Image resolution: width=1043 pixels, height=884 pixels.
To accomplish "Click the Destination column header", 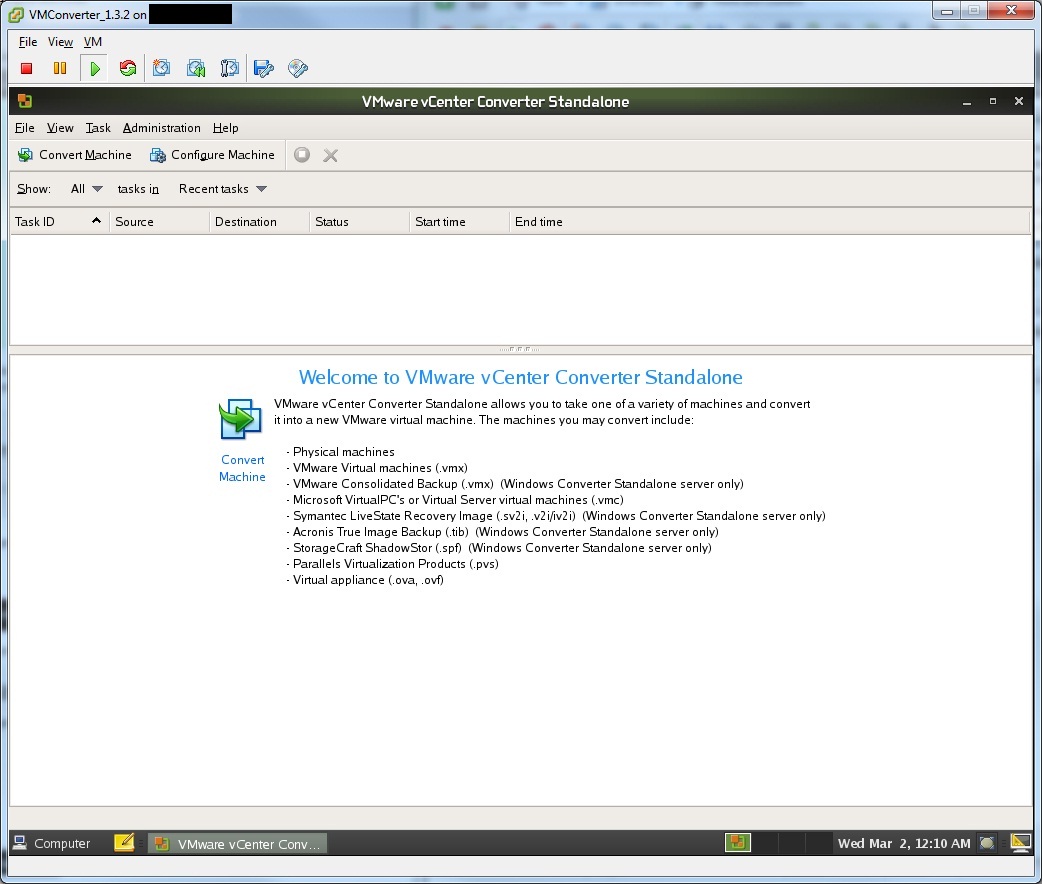I will click(x=259, y=221).
